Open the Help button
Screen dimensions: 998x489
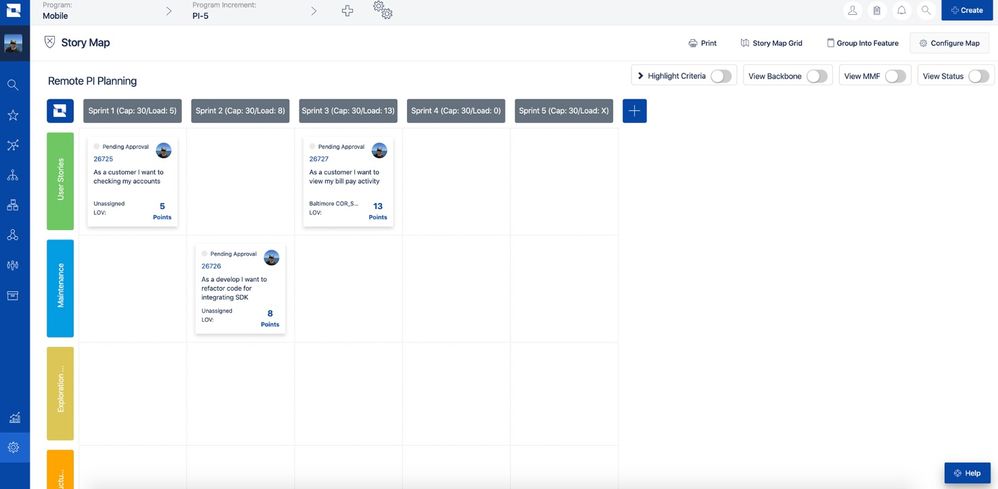[967, 473]
